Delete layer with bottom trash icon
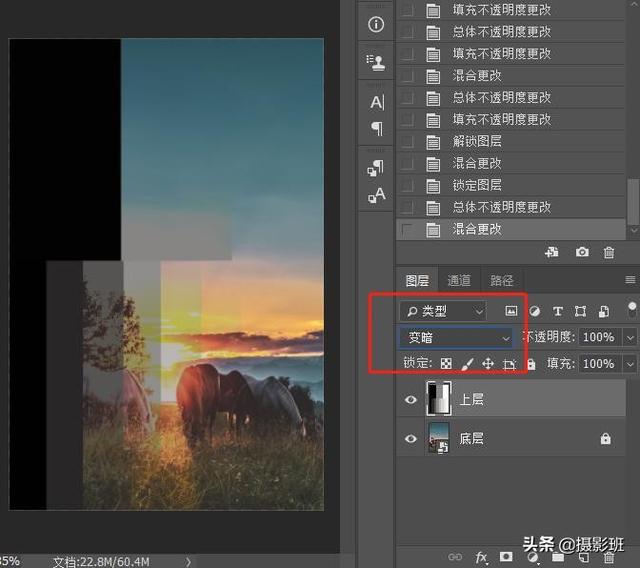The width and height of the screenshot is (640, 568). tap(609, 559)
